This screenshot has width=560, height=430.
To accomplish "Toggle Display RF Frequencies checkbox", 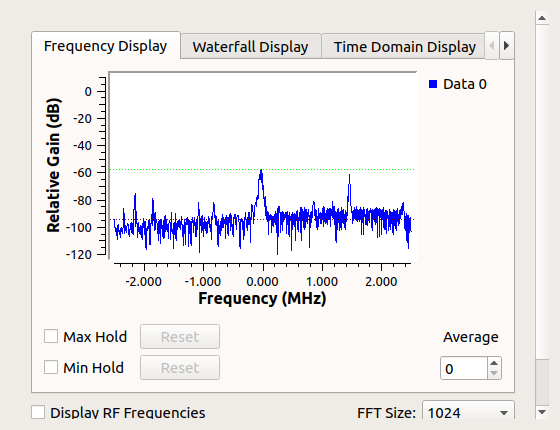I will 38,412.
